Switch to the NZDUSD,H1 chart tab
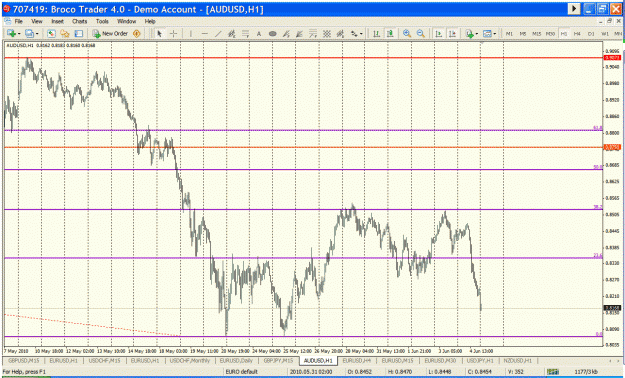The height and width of the screenshot is (378, 625). point(517,360)
